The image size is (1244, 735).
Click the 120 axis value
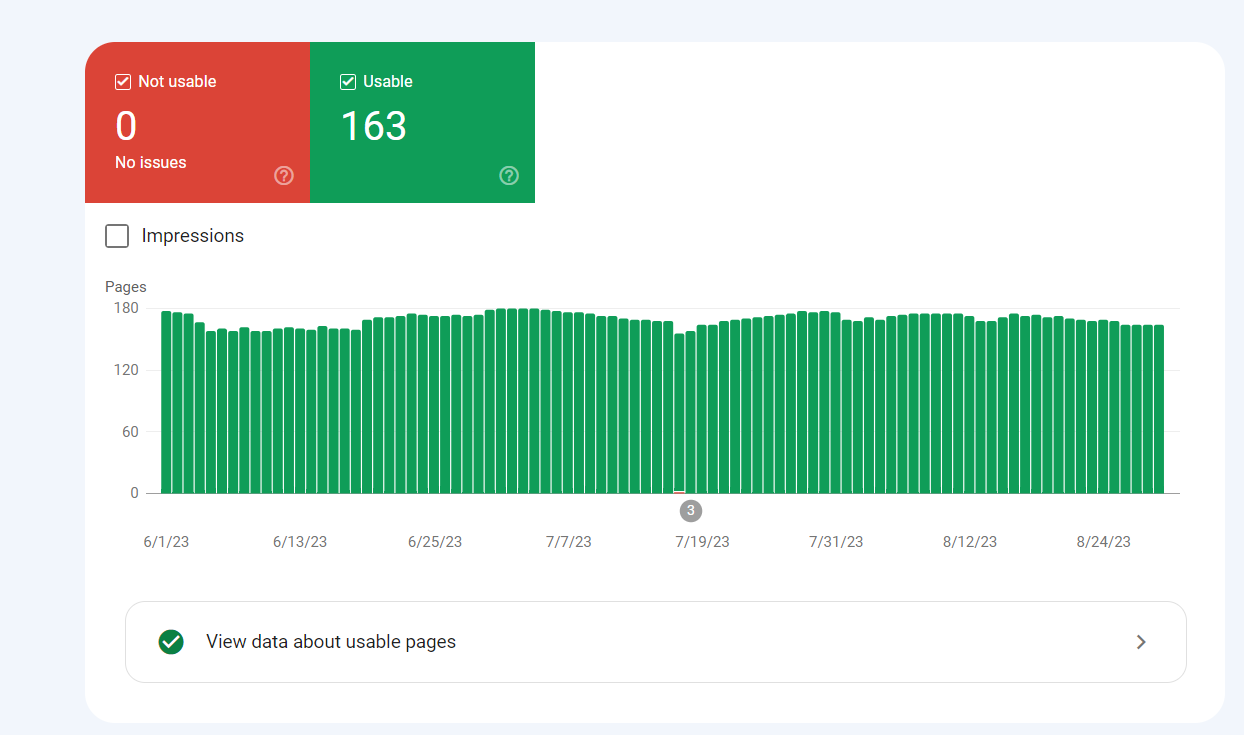click(125, 370)
